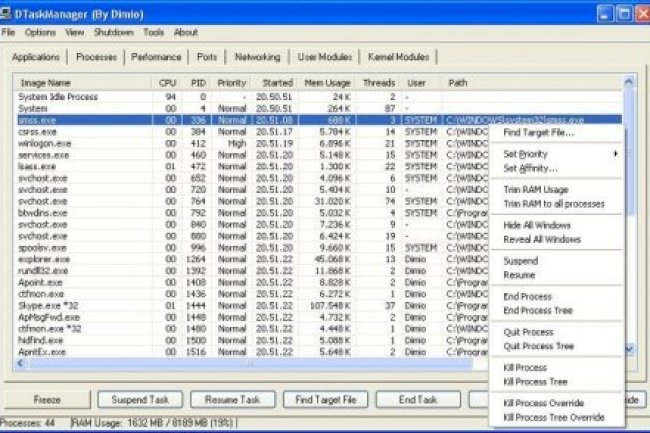Choose End Process in context menu
Image resolution: width=650 pixels, height=433 pixels.
[x=557, y=296]
